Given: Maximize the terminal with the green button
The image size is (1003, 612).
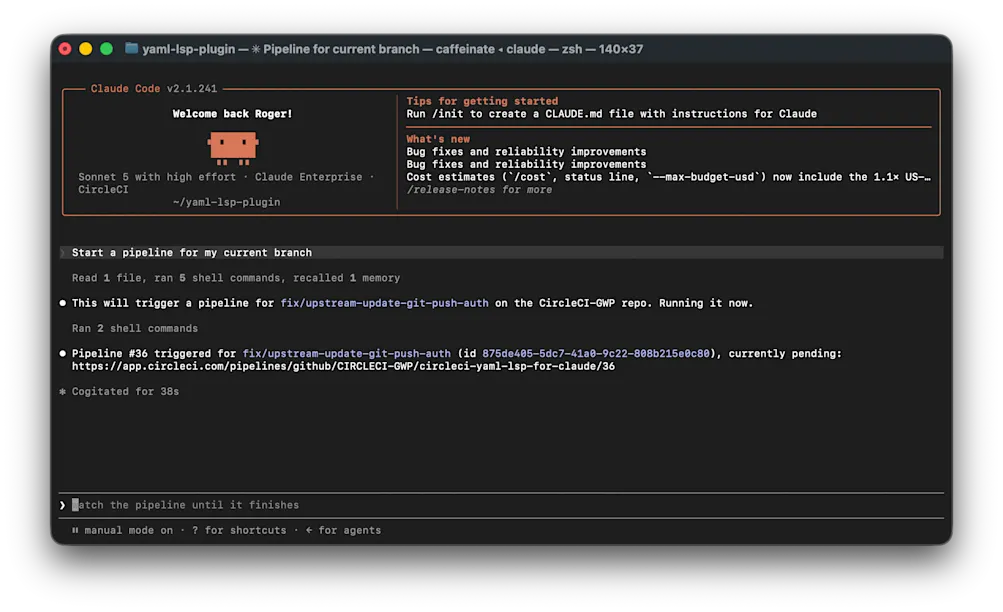Looking at the screenshot, I should pos(107,49).
